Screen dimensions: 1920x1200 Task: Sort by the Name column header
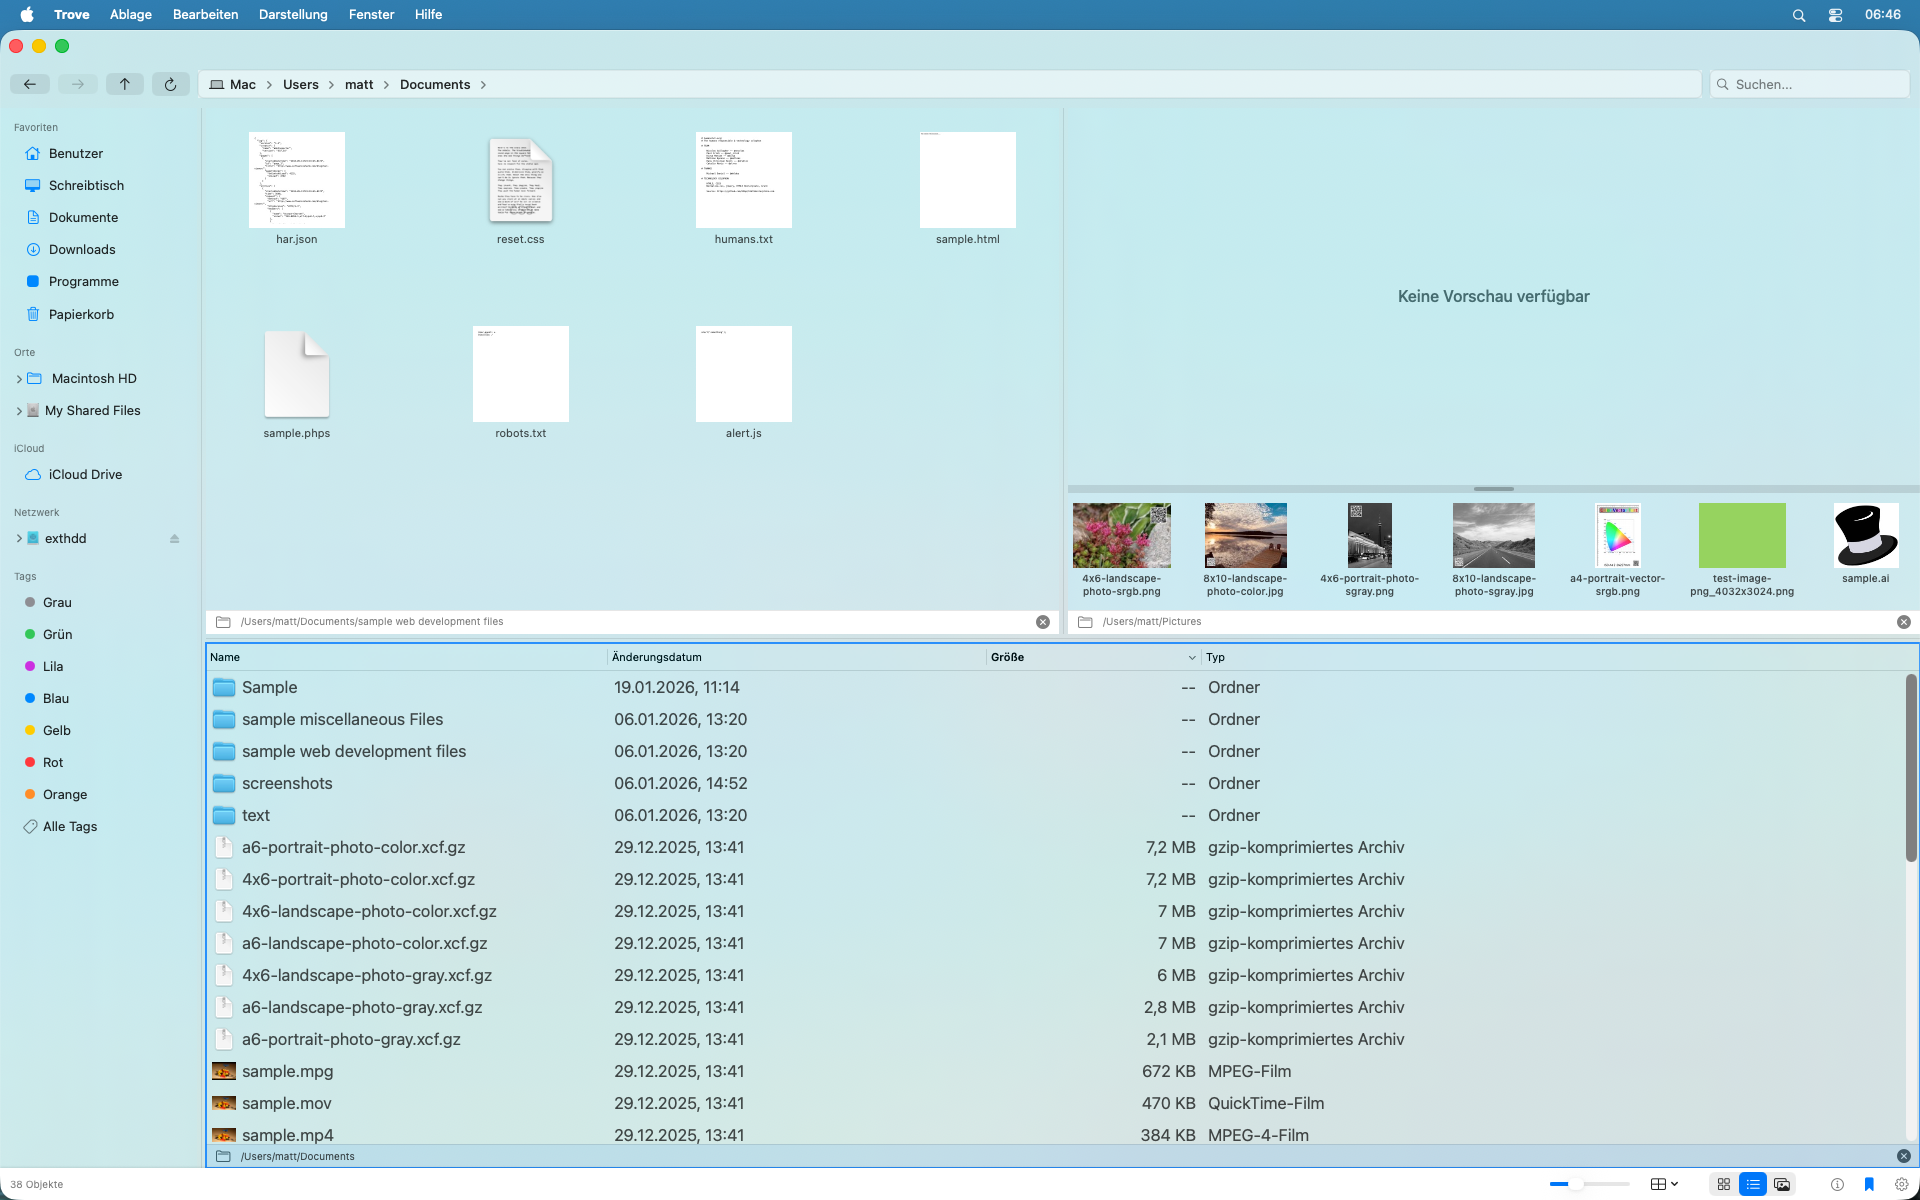pos(406,657)
